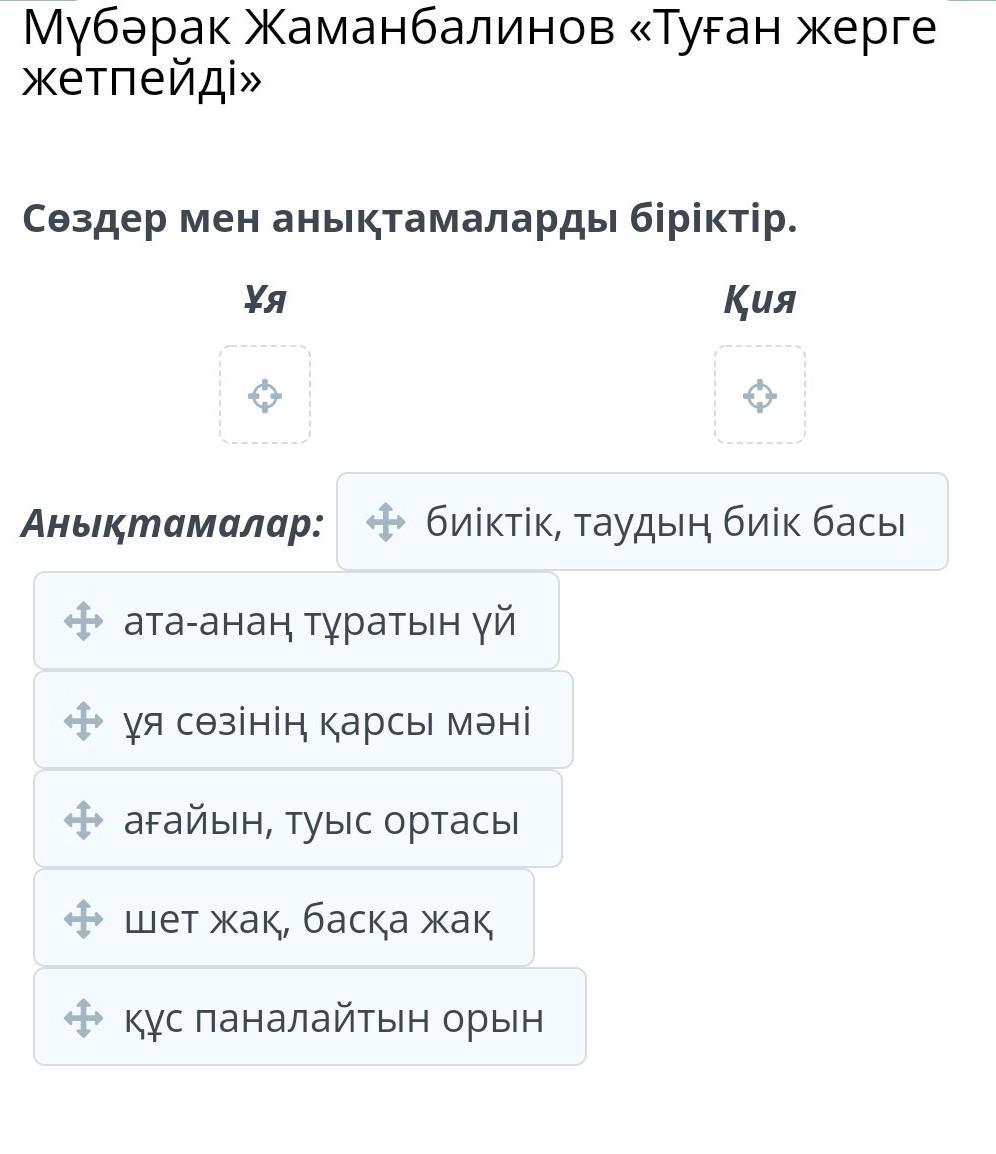Click move handle of 'ағайын, туыс ортасы'
This screenshot has width=996, height=1154.
pyautogui.click(x=83, y=819)
